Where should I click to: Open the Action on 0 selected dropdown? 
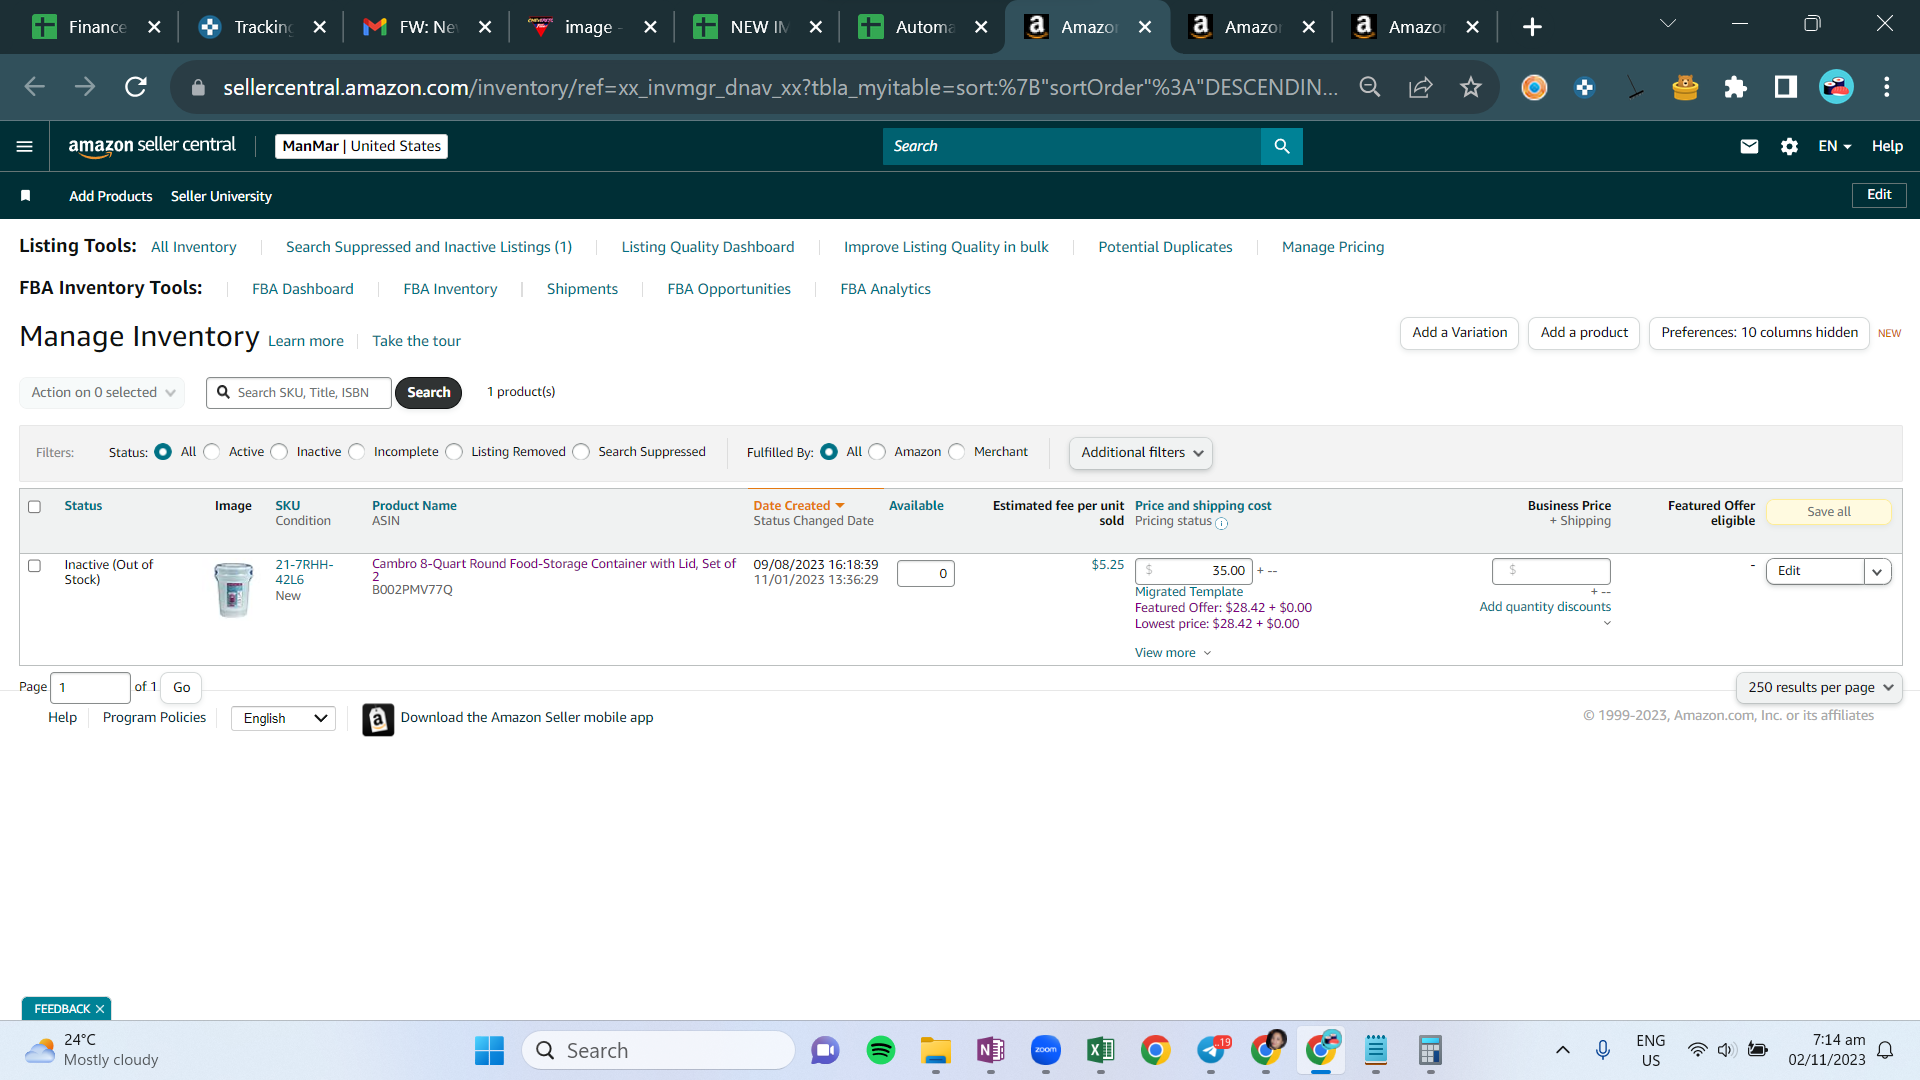point(103,393)
